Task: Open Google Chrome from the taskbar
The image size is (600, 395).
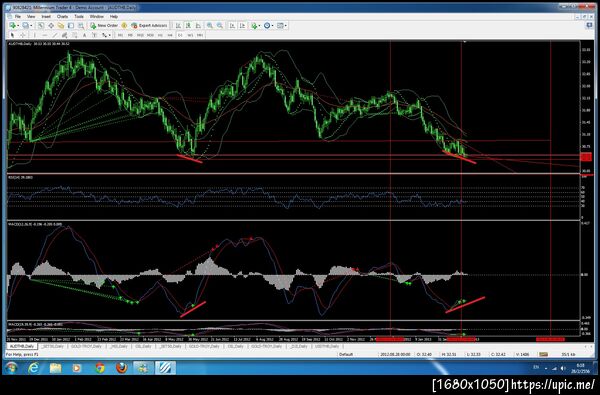Action: point(100,368)
